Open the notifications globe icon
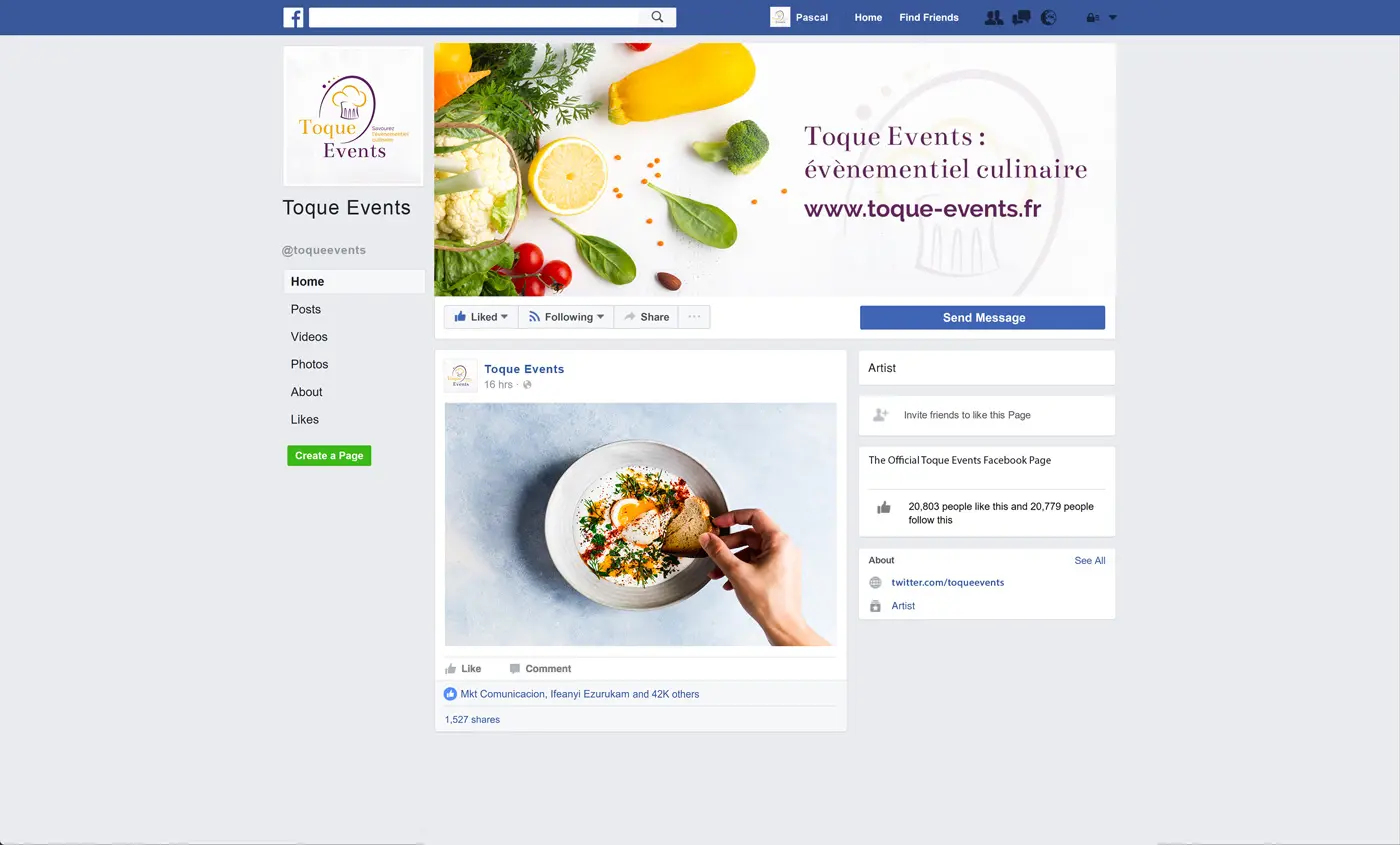 pyautogui.click(x=1048, y=17)
